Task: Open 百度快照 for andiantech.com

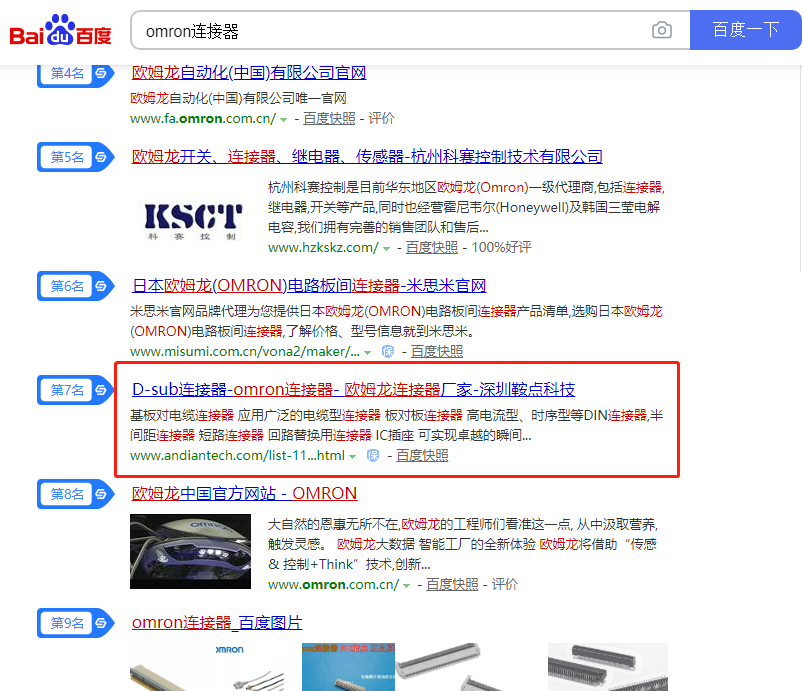Action: pos(422,455)
